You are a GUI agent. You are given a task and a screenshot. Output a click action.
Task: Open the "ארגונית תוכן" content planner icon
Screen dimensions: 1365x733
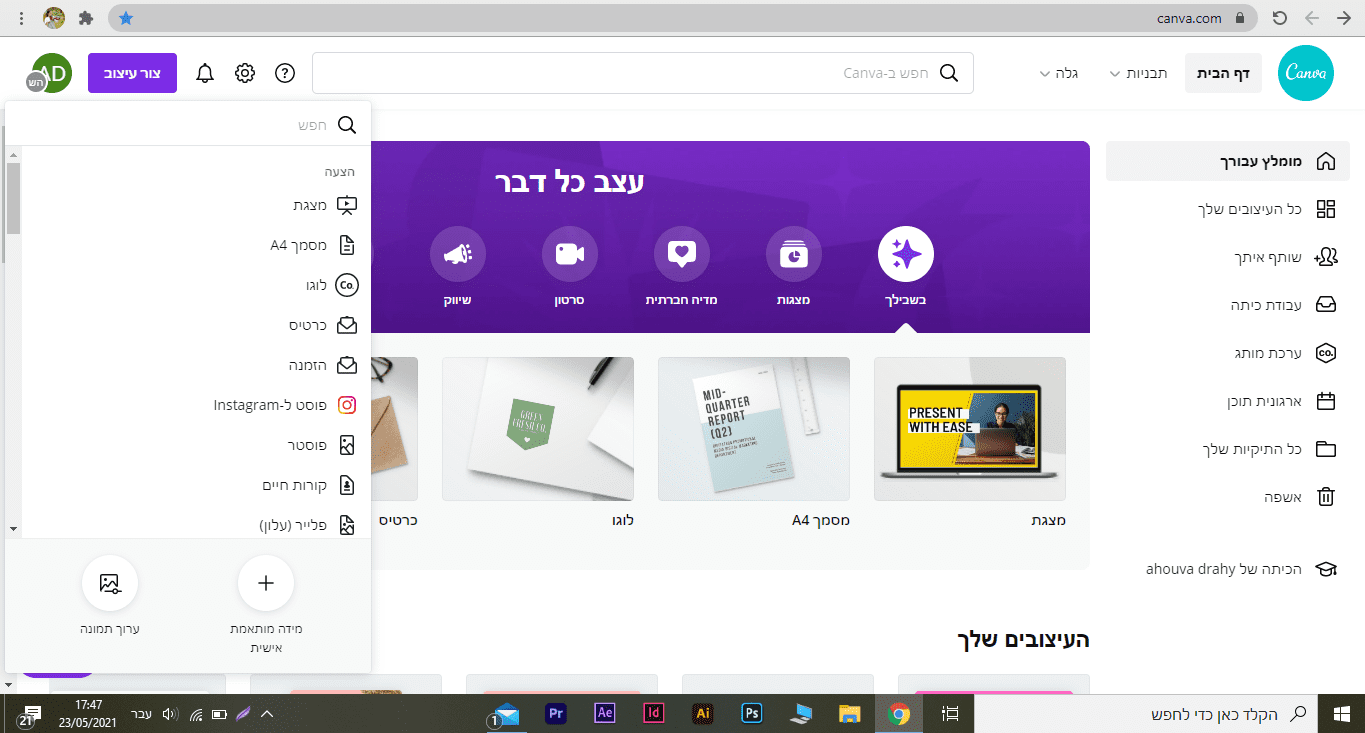pos(1326,401)
